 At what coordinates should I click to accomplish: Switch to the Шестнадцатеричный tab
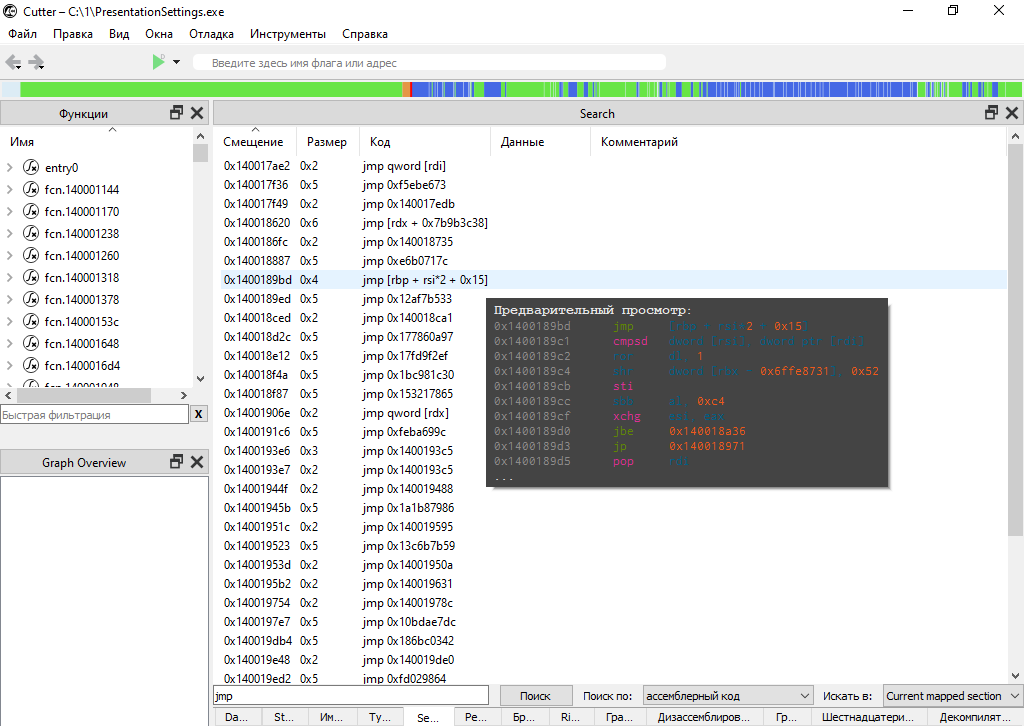[867, 717]
